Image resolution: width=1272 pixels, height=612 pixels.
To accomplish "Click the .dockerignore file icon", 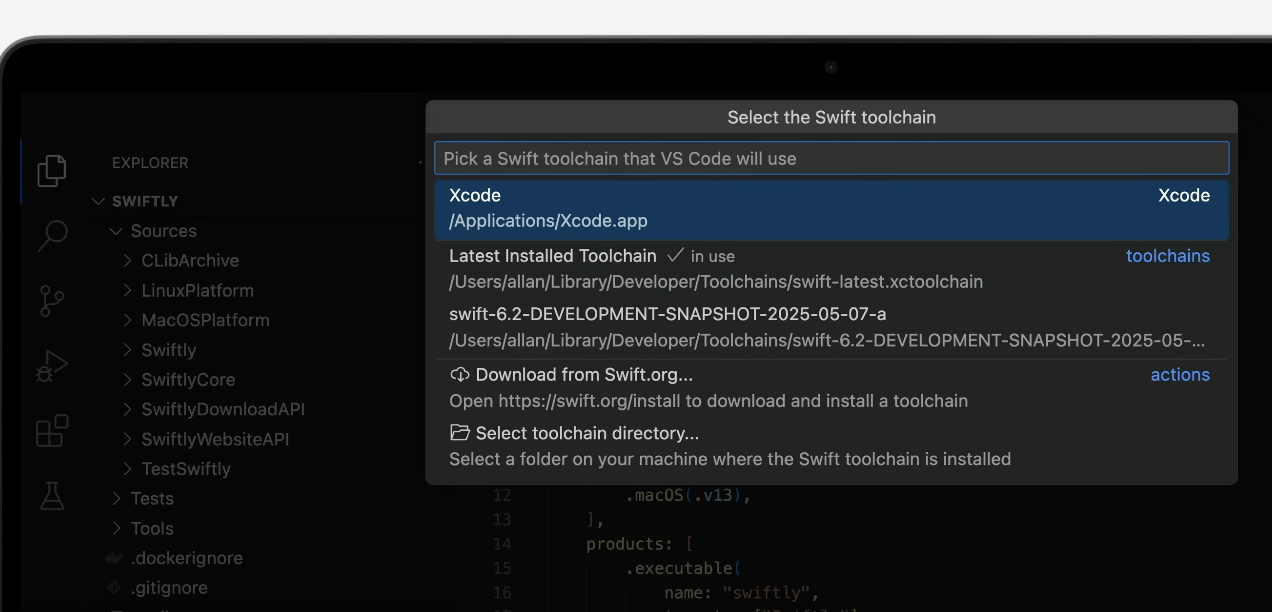I will [114, 558].
